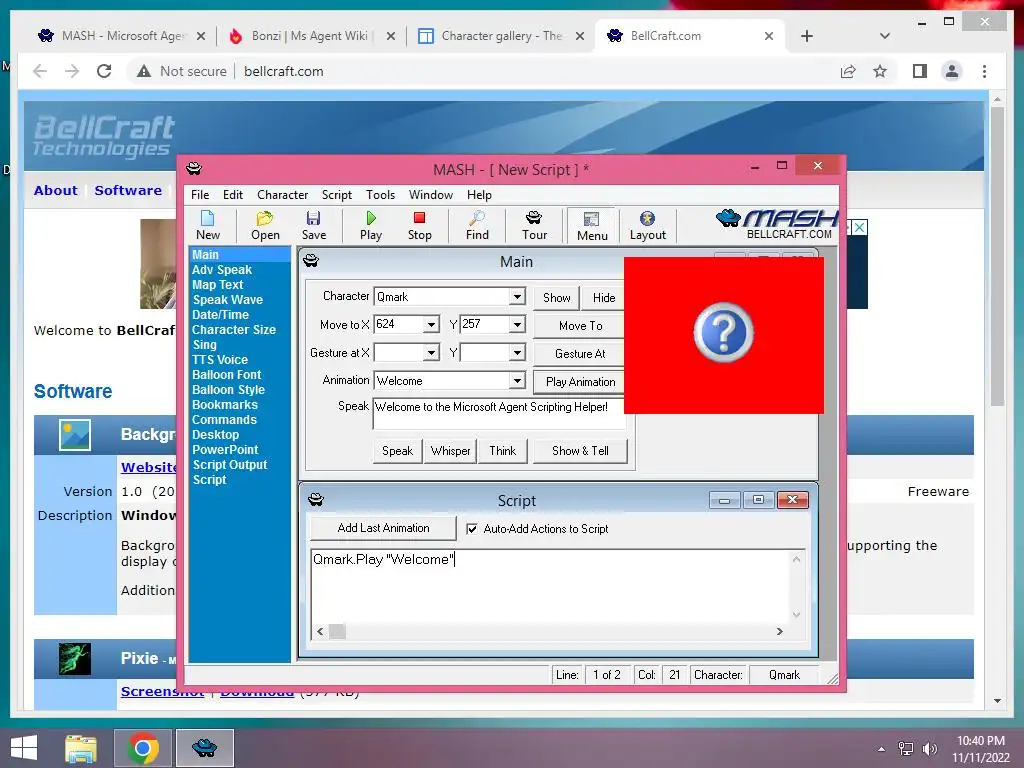
Task: Open the Window menu in MASH
Action: click(x=430, y=195)
